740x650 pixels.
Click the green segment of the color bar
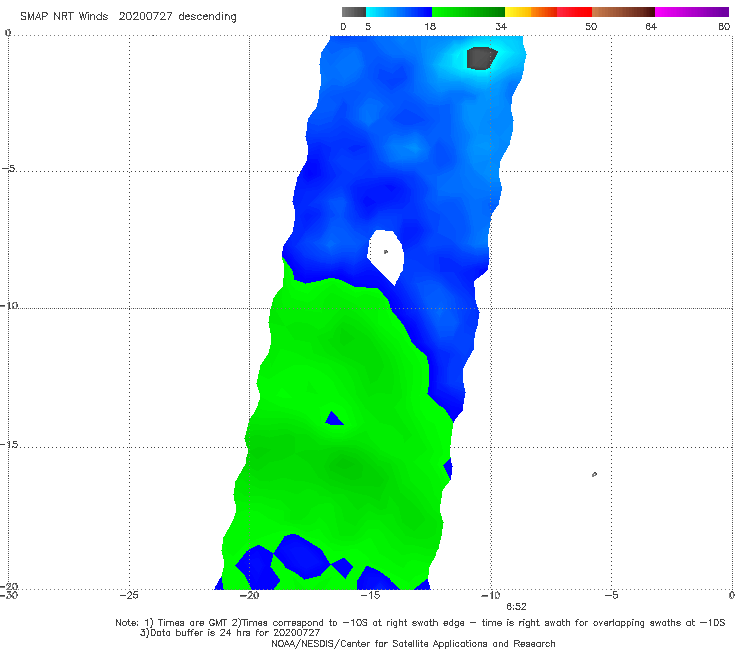[x=468, y=12]
